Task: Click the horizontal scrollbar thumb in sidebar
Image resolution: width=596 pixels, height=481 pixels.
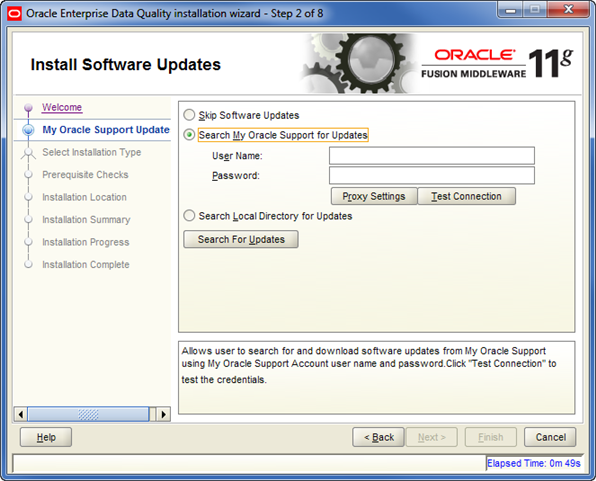Action: tap(88, 414)
